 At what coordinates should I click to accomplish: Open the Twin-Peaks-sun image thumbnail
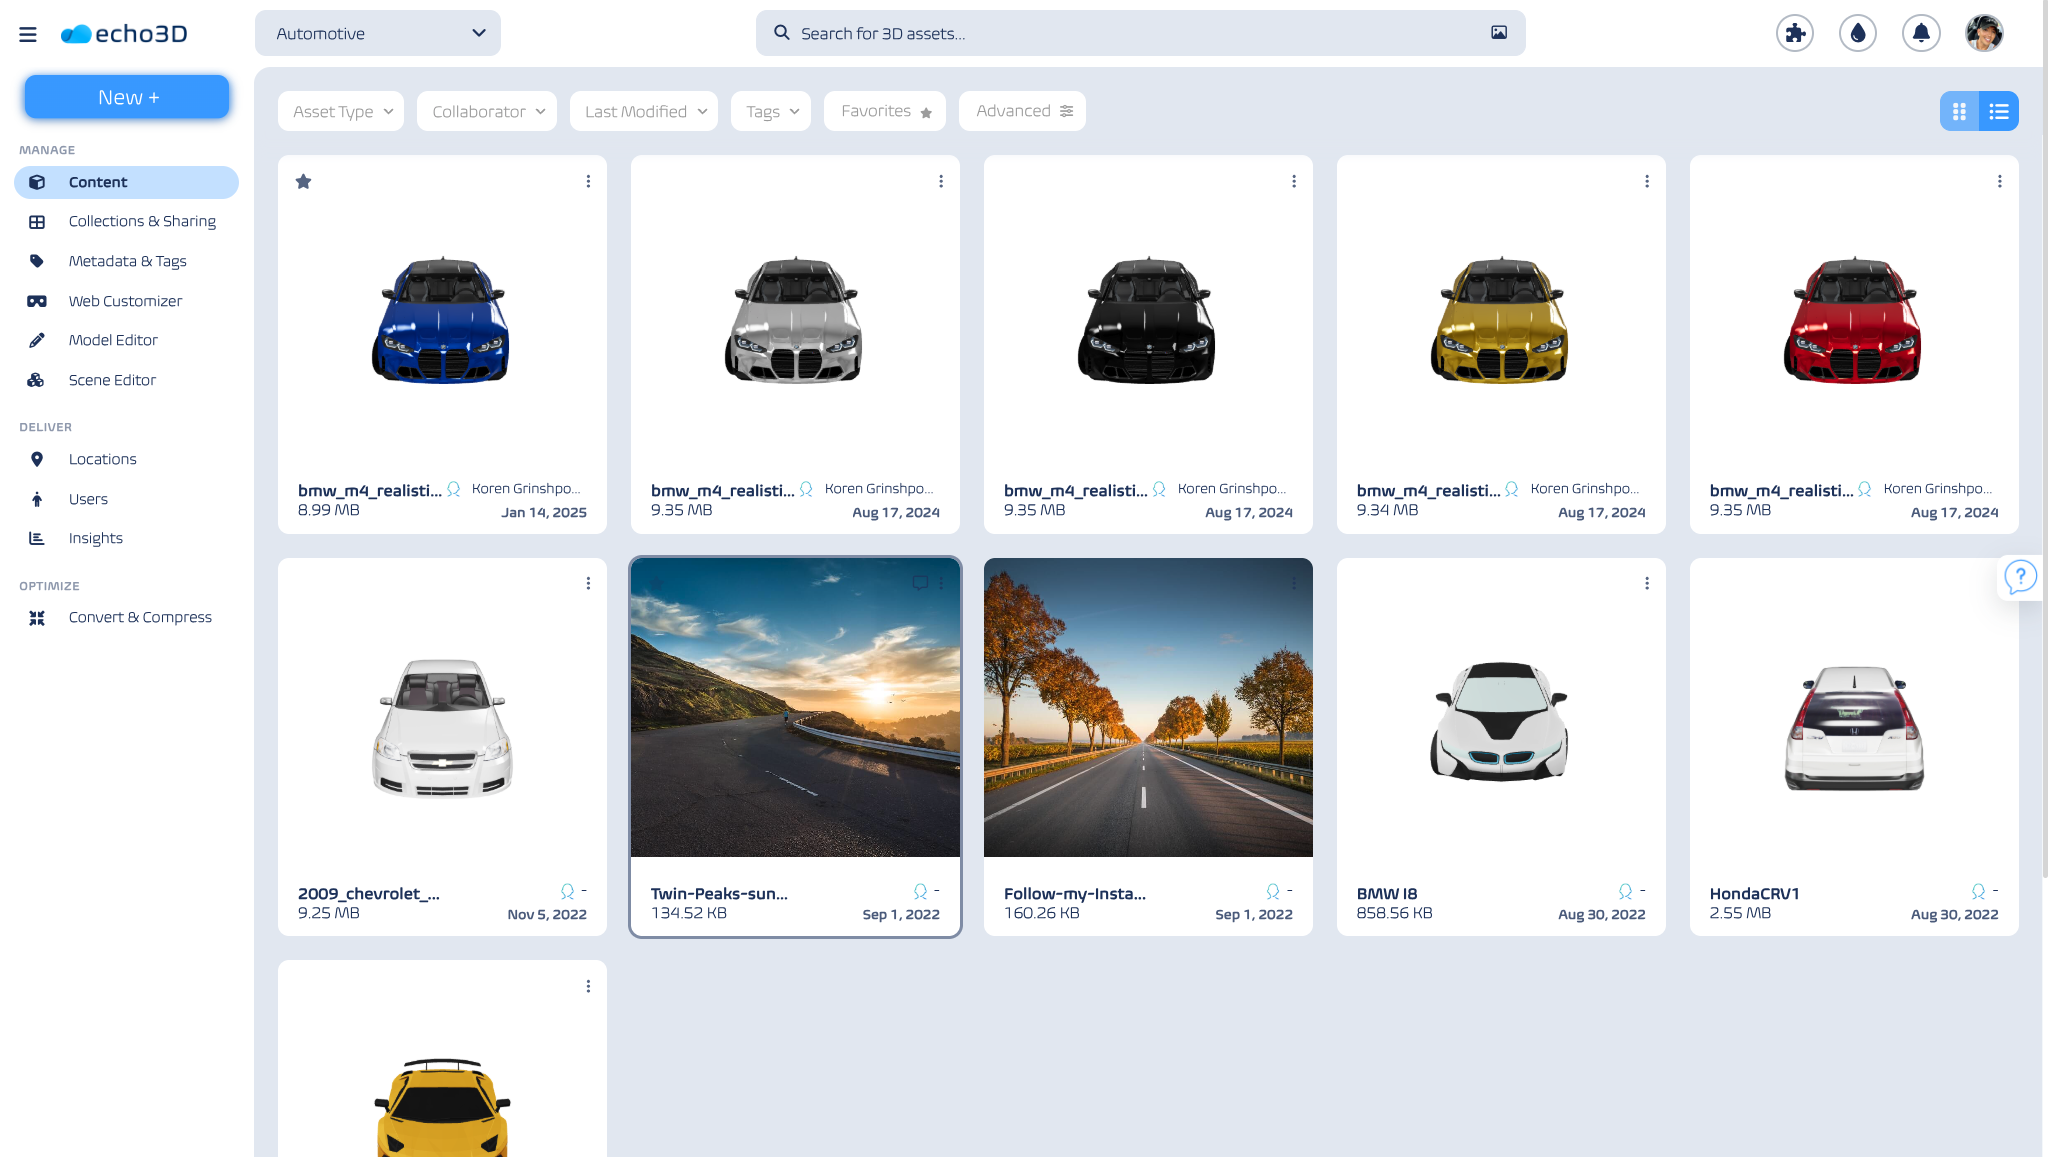(x=795, y=707)
